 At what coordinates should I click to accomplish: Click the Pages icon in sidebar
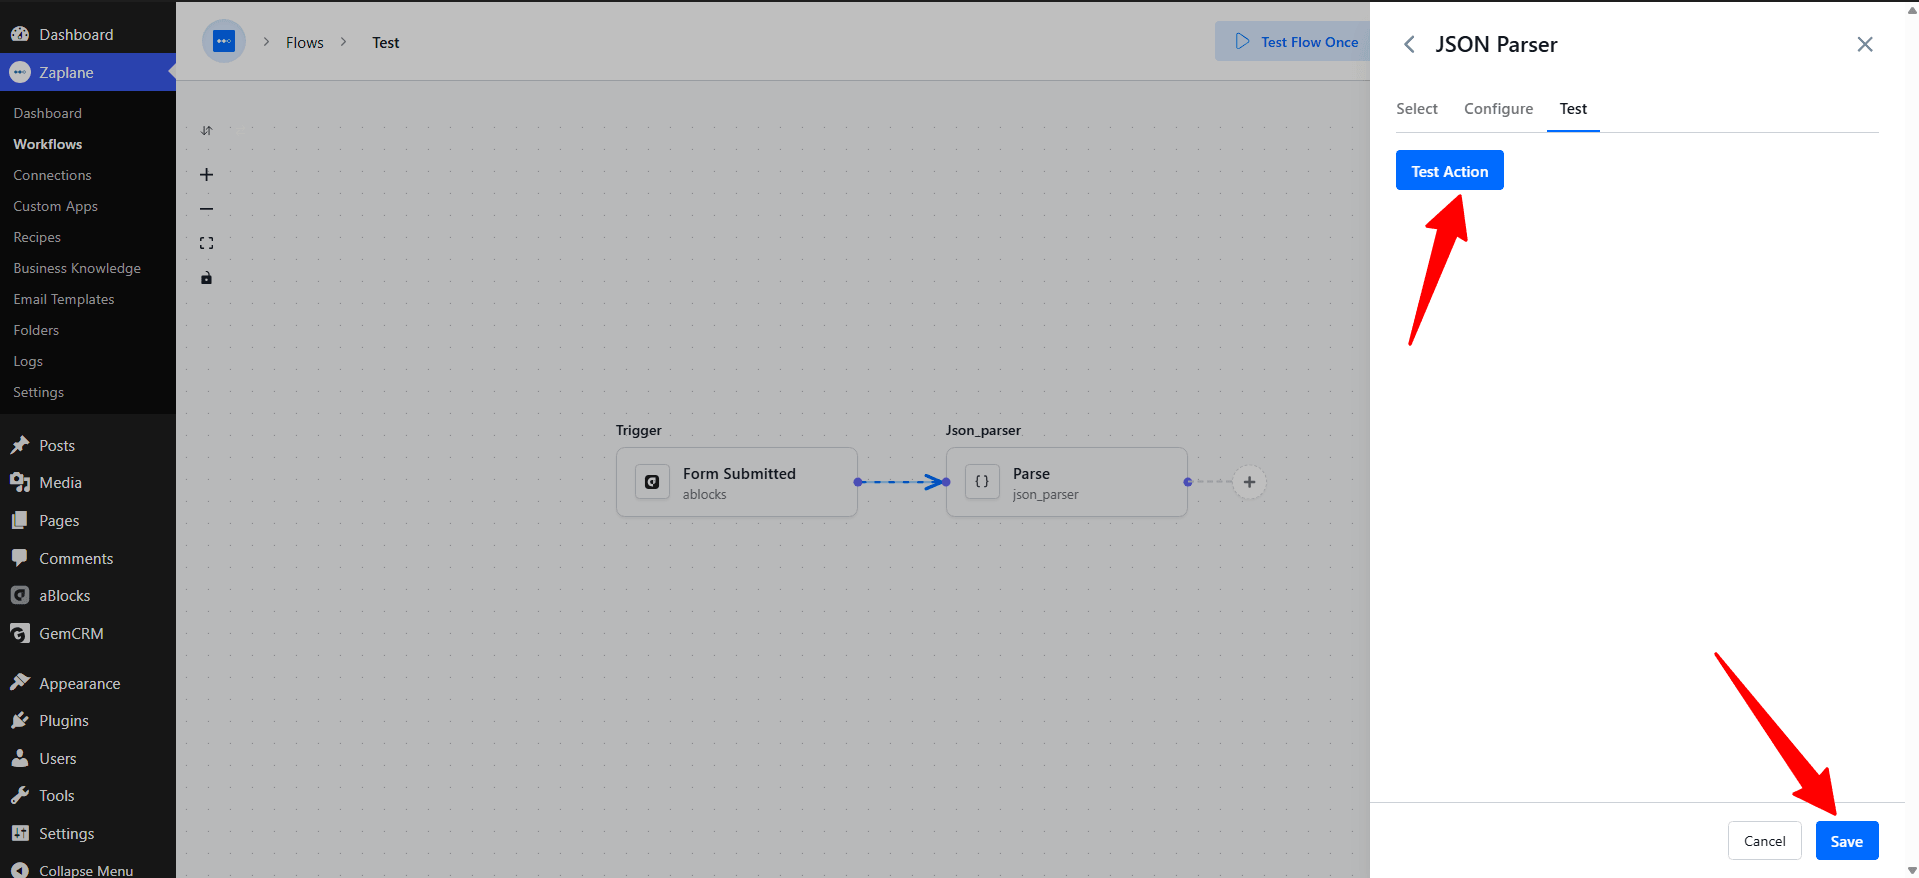pyautogui.click(x=20, y=520)
